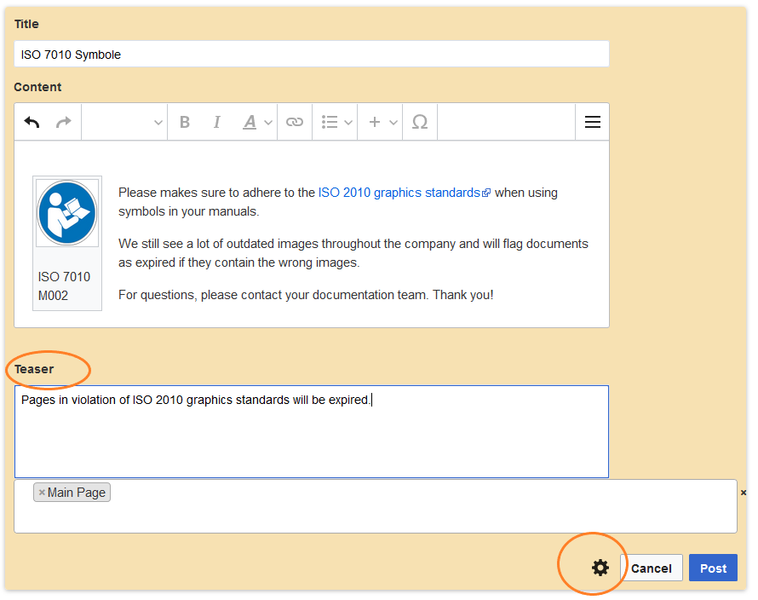
Task: Open post settings gear icon
Action: click(600, 568)
